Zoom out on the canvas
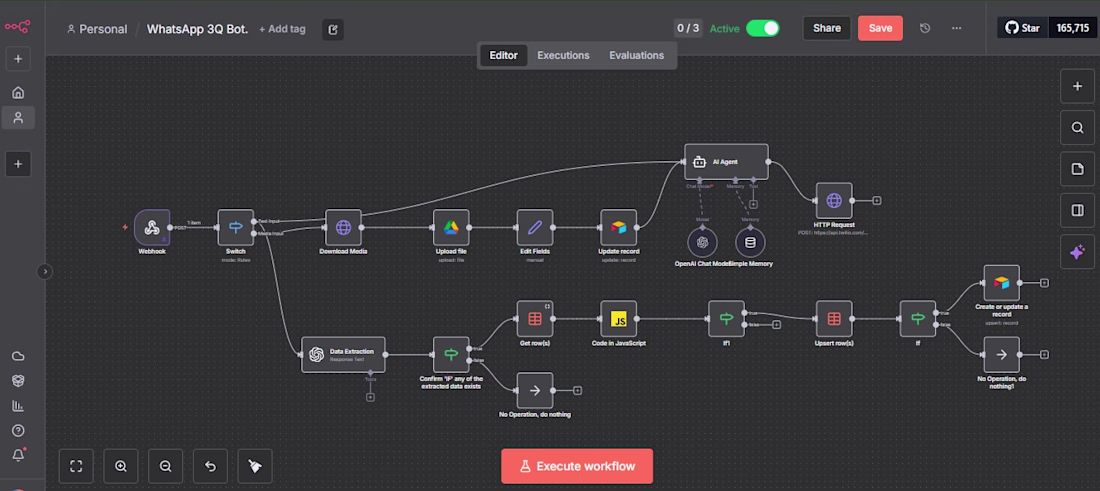Screen dimensions: 1100x491 point(166,466)
